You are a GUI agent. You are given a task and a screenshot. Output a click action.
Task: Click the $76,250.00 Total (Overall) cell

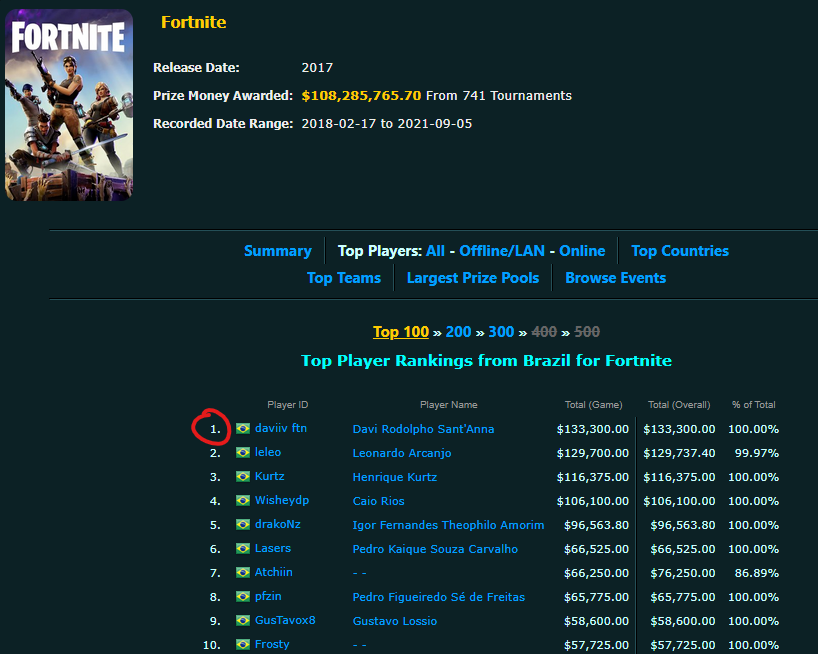(x=683, y=573)
